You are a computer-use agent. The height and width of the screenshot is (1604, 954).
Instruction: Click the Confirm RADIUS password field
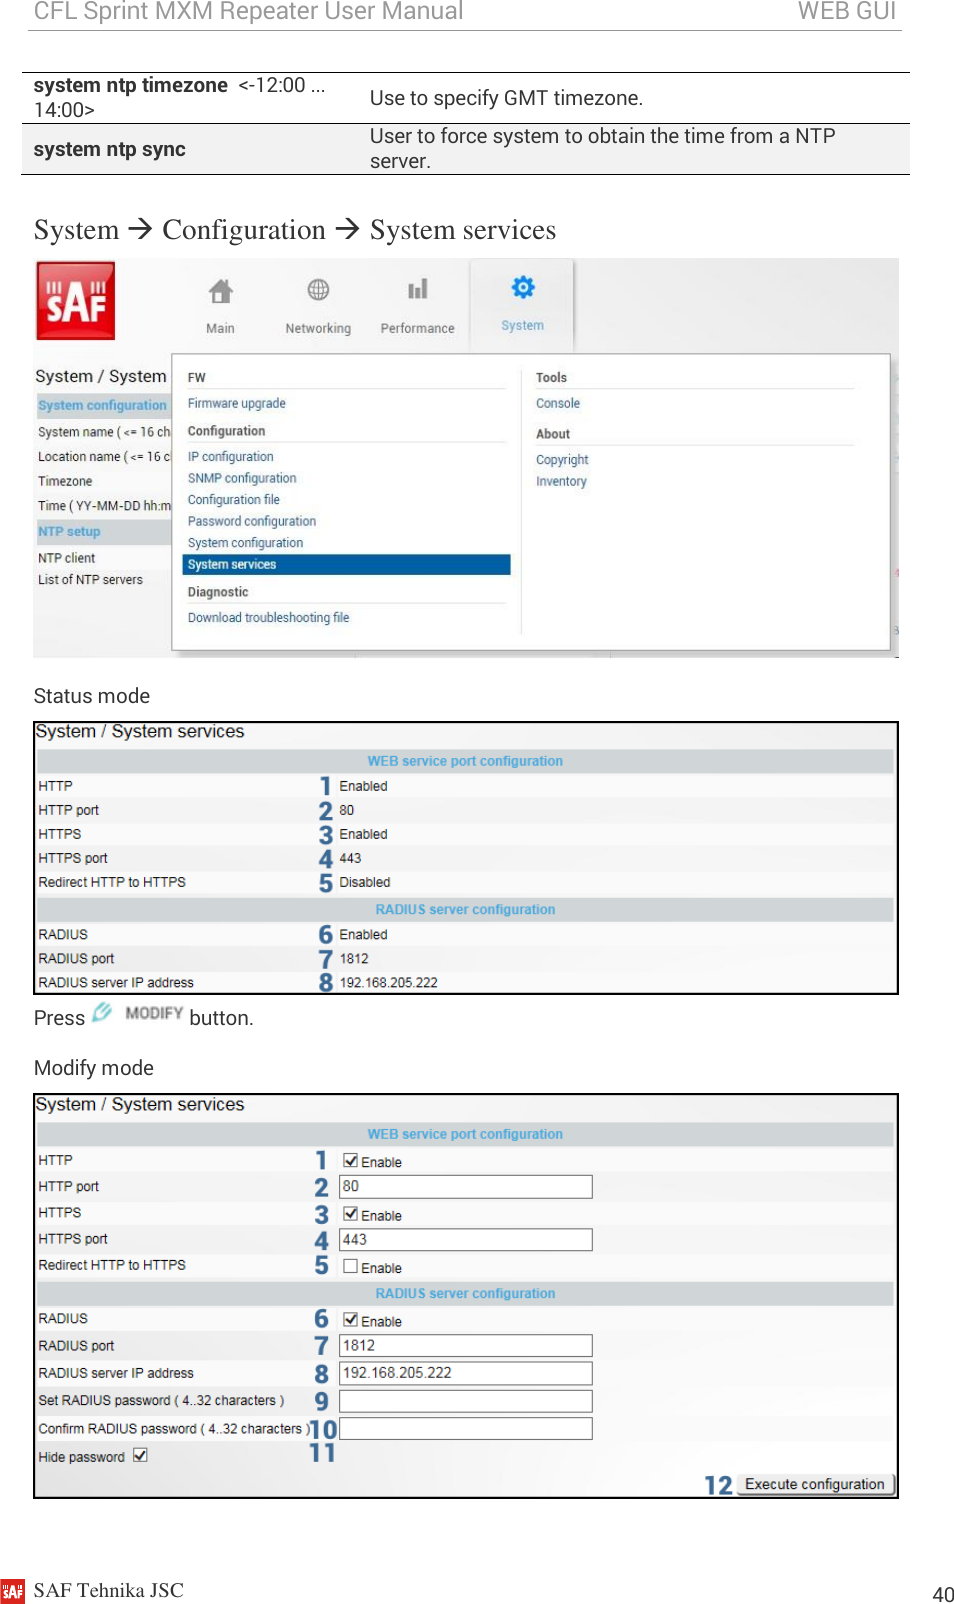pos(466,1428)
